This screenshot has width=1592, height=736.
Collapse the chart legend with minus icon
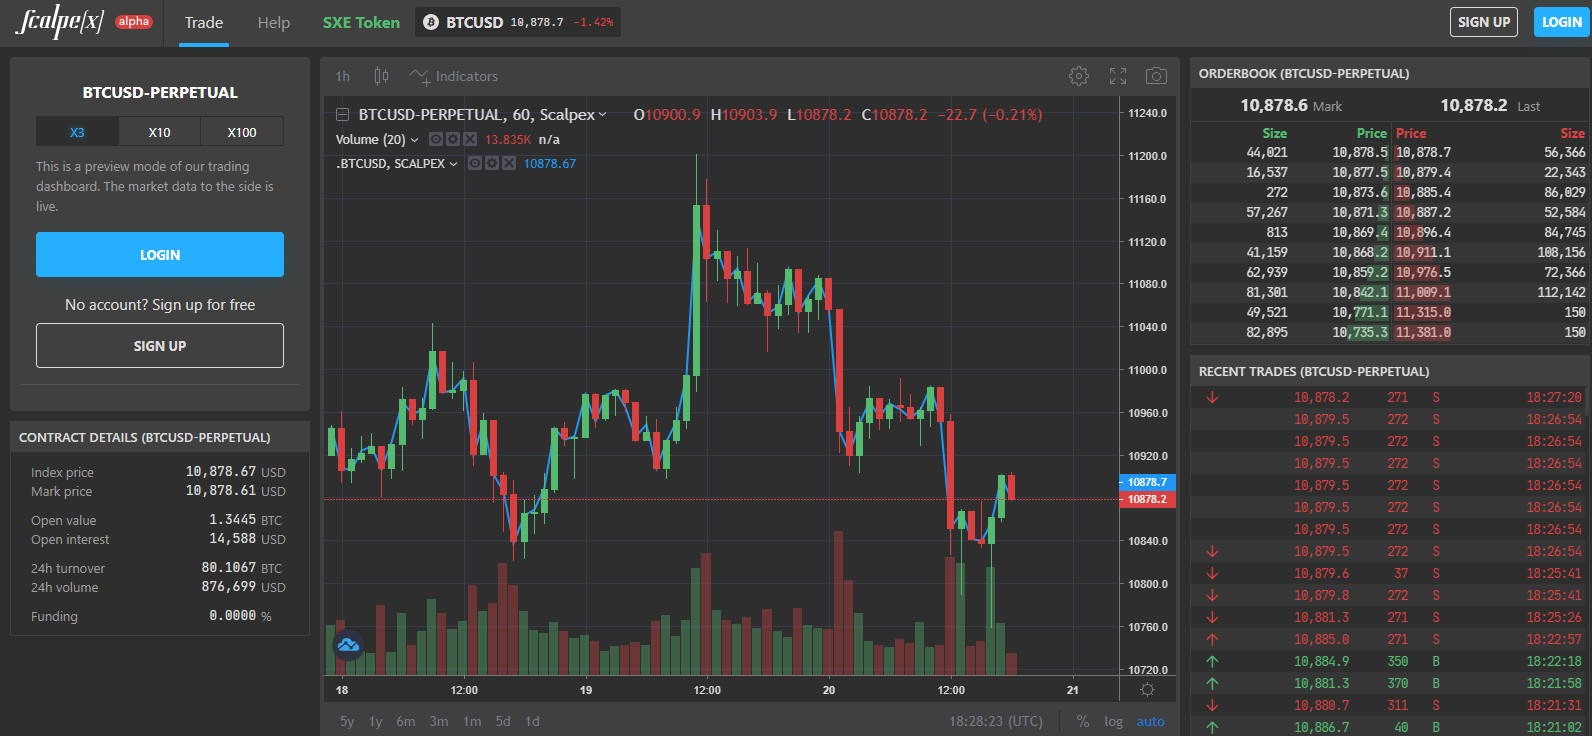342,115
